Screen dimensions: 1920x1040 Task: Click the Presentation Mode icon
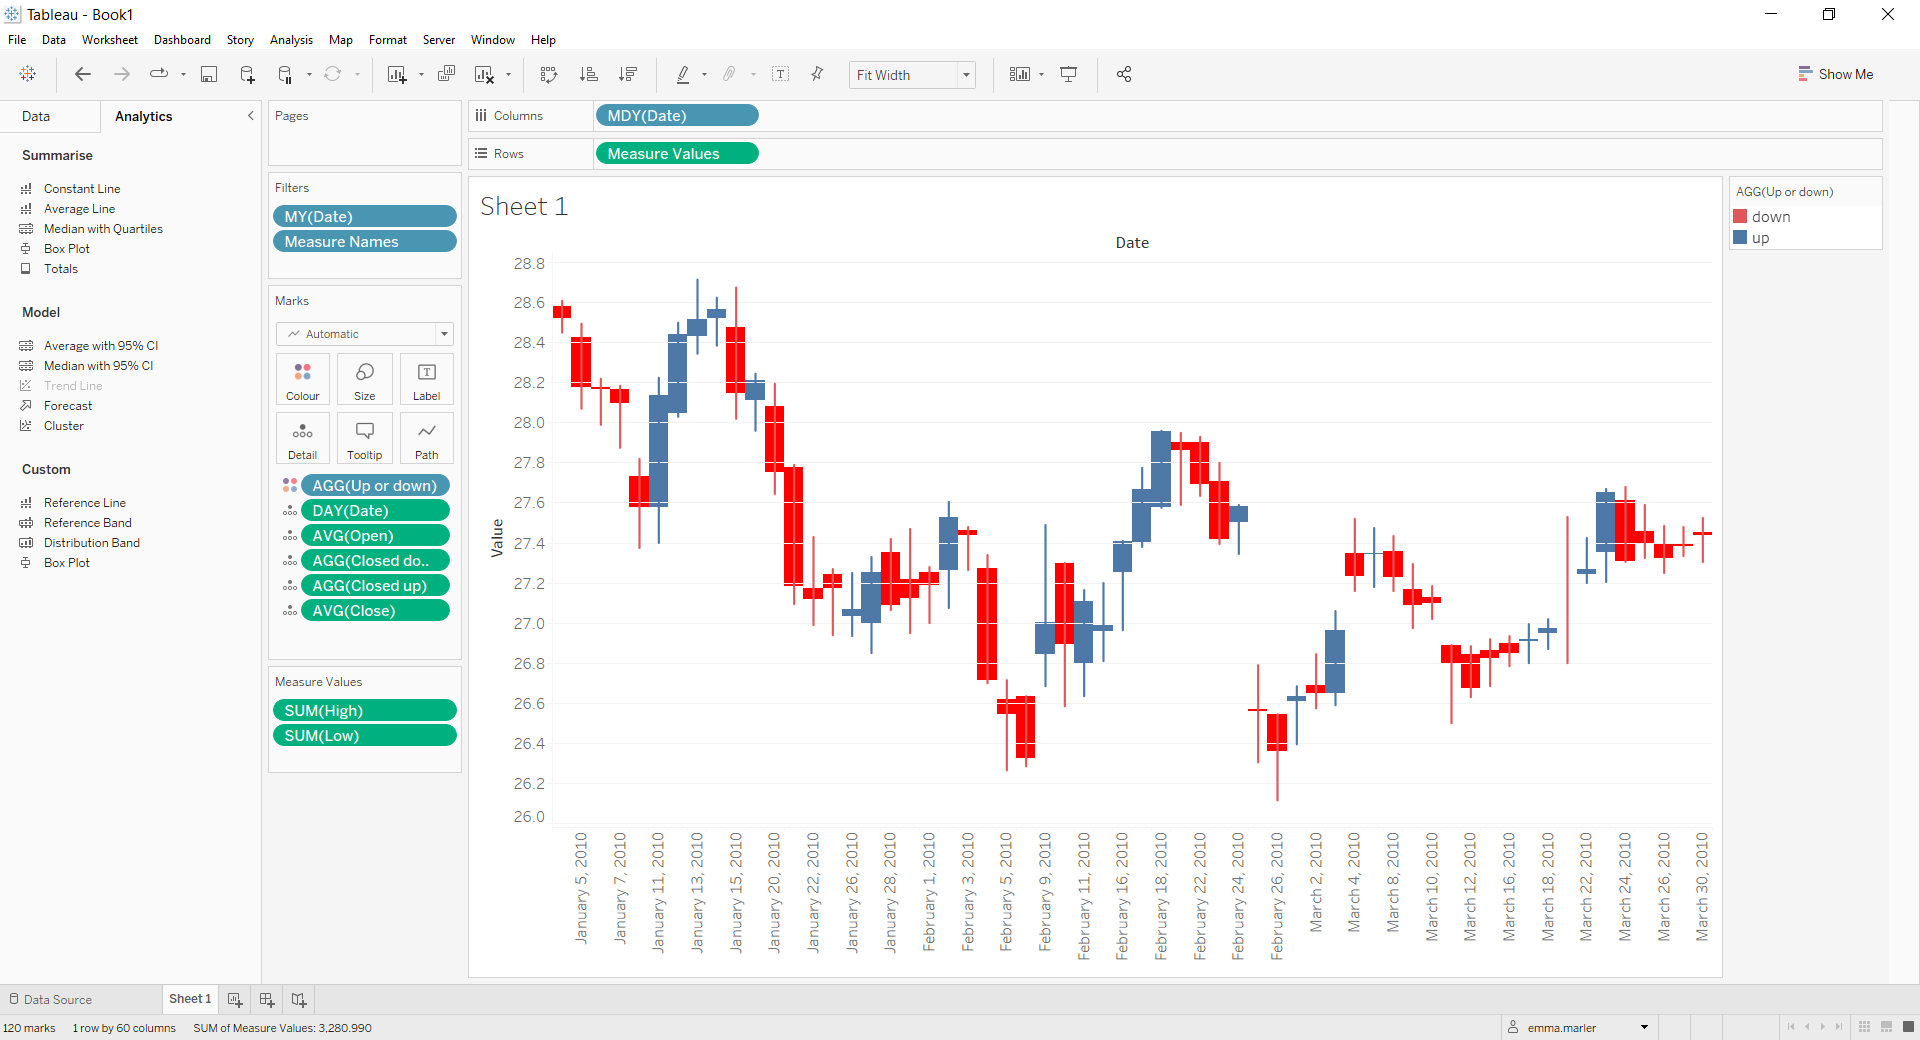coord(1068,74)
